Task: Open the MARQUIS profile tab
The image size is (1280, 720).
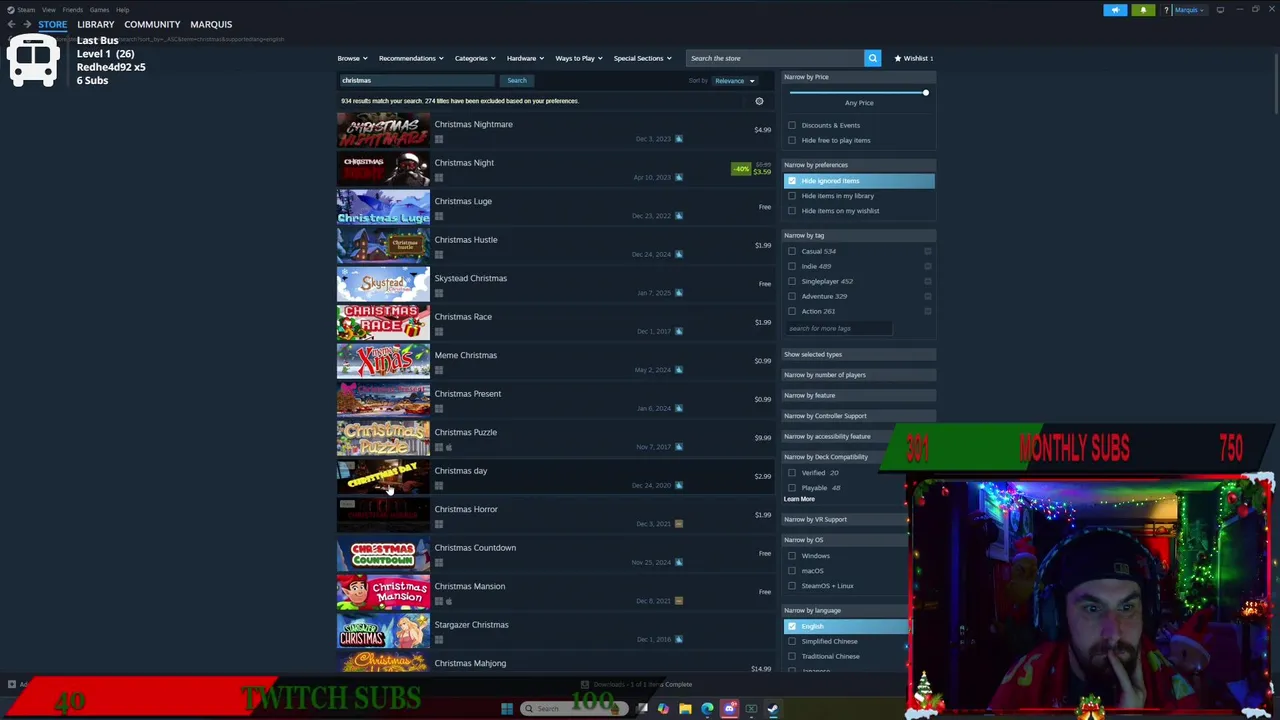Action: click(211, 24)
